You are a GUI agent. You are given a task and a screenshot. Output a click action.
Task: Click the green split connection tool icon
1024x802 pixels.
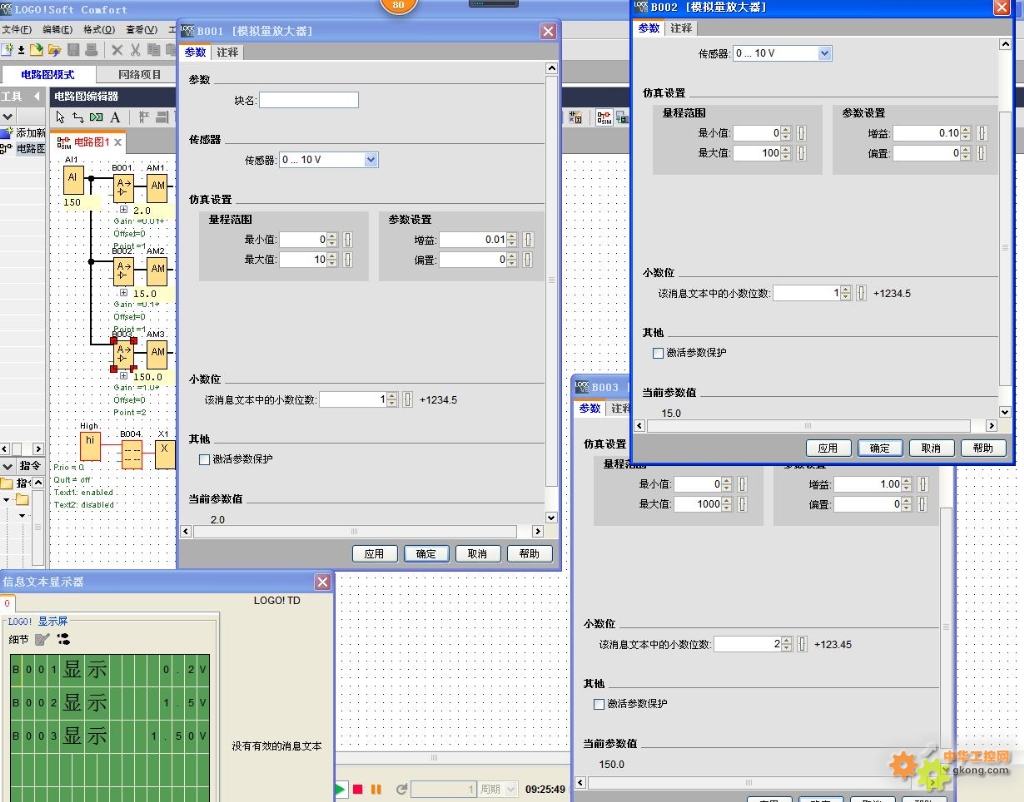pyautogui.click(x=96, y=118)
